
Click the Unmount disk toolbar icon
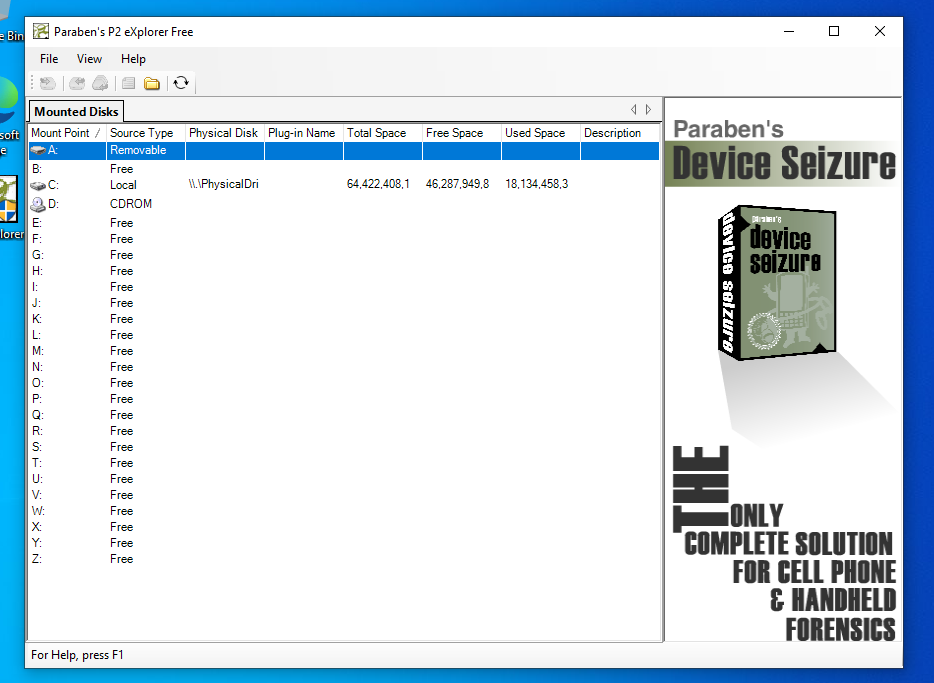[x=77, y=83]
